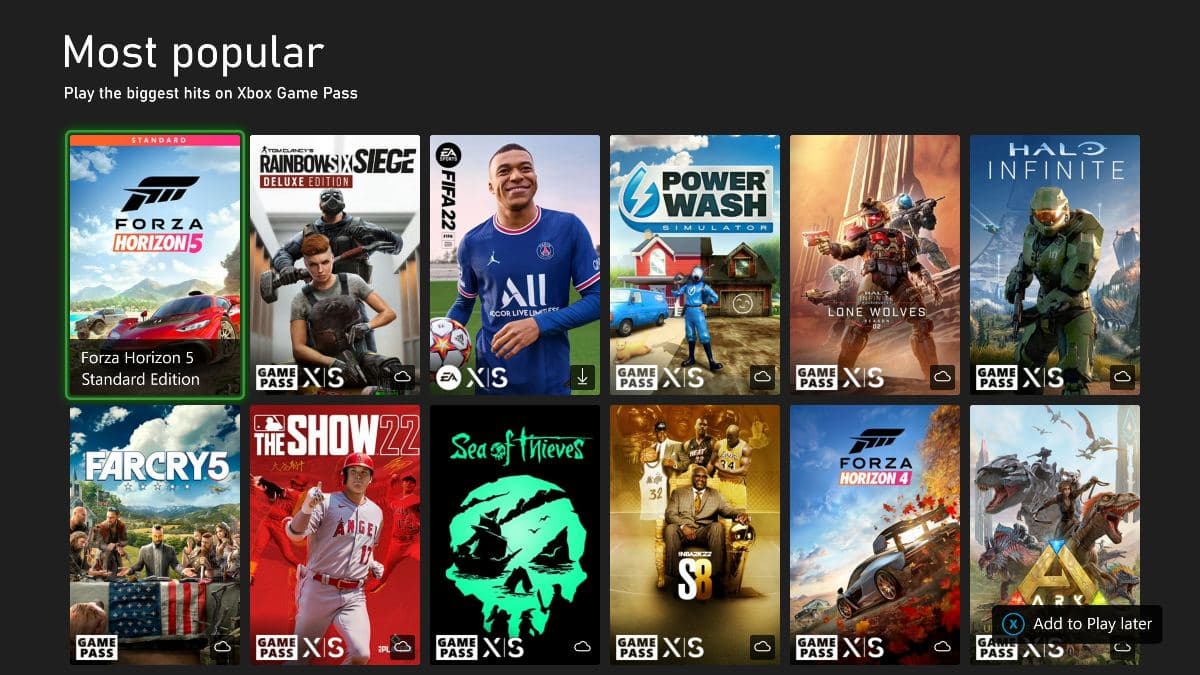
Task: Click the X button icon beside Add to Play later
Action: click(x=1014, y=624)
